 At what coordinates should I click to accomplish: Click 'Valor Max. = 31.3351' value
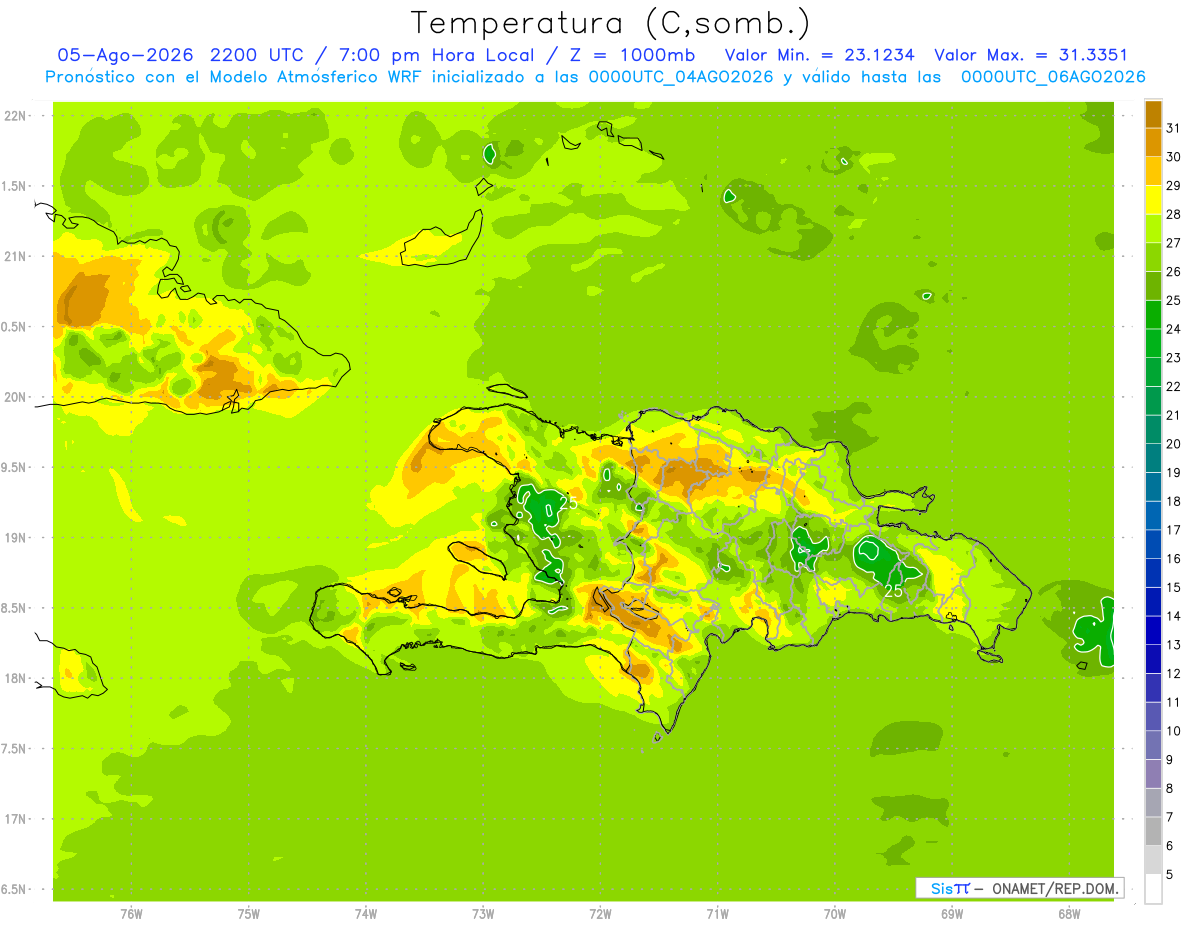coord(1032,55)
